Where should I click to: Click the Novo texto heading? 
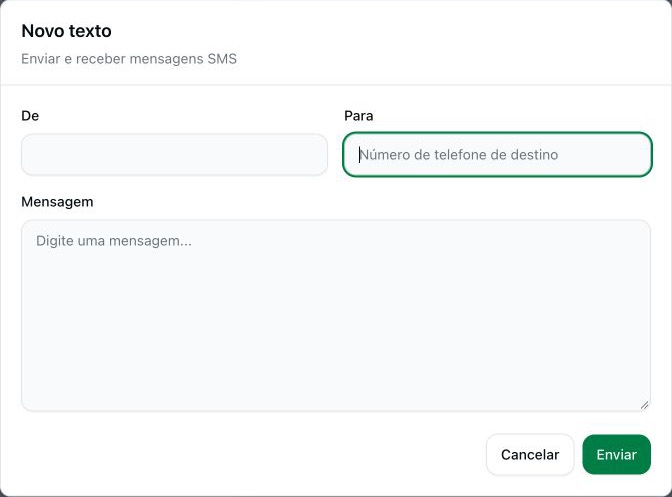click(x=66, y=31)
